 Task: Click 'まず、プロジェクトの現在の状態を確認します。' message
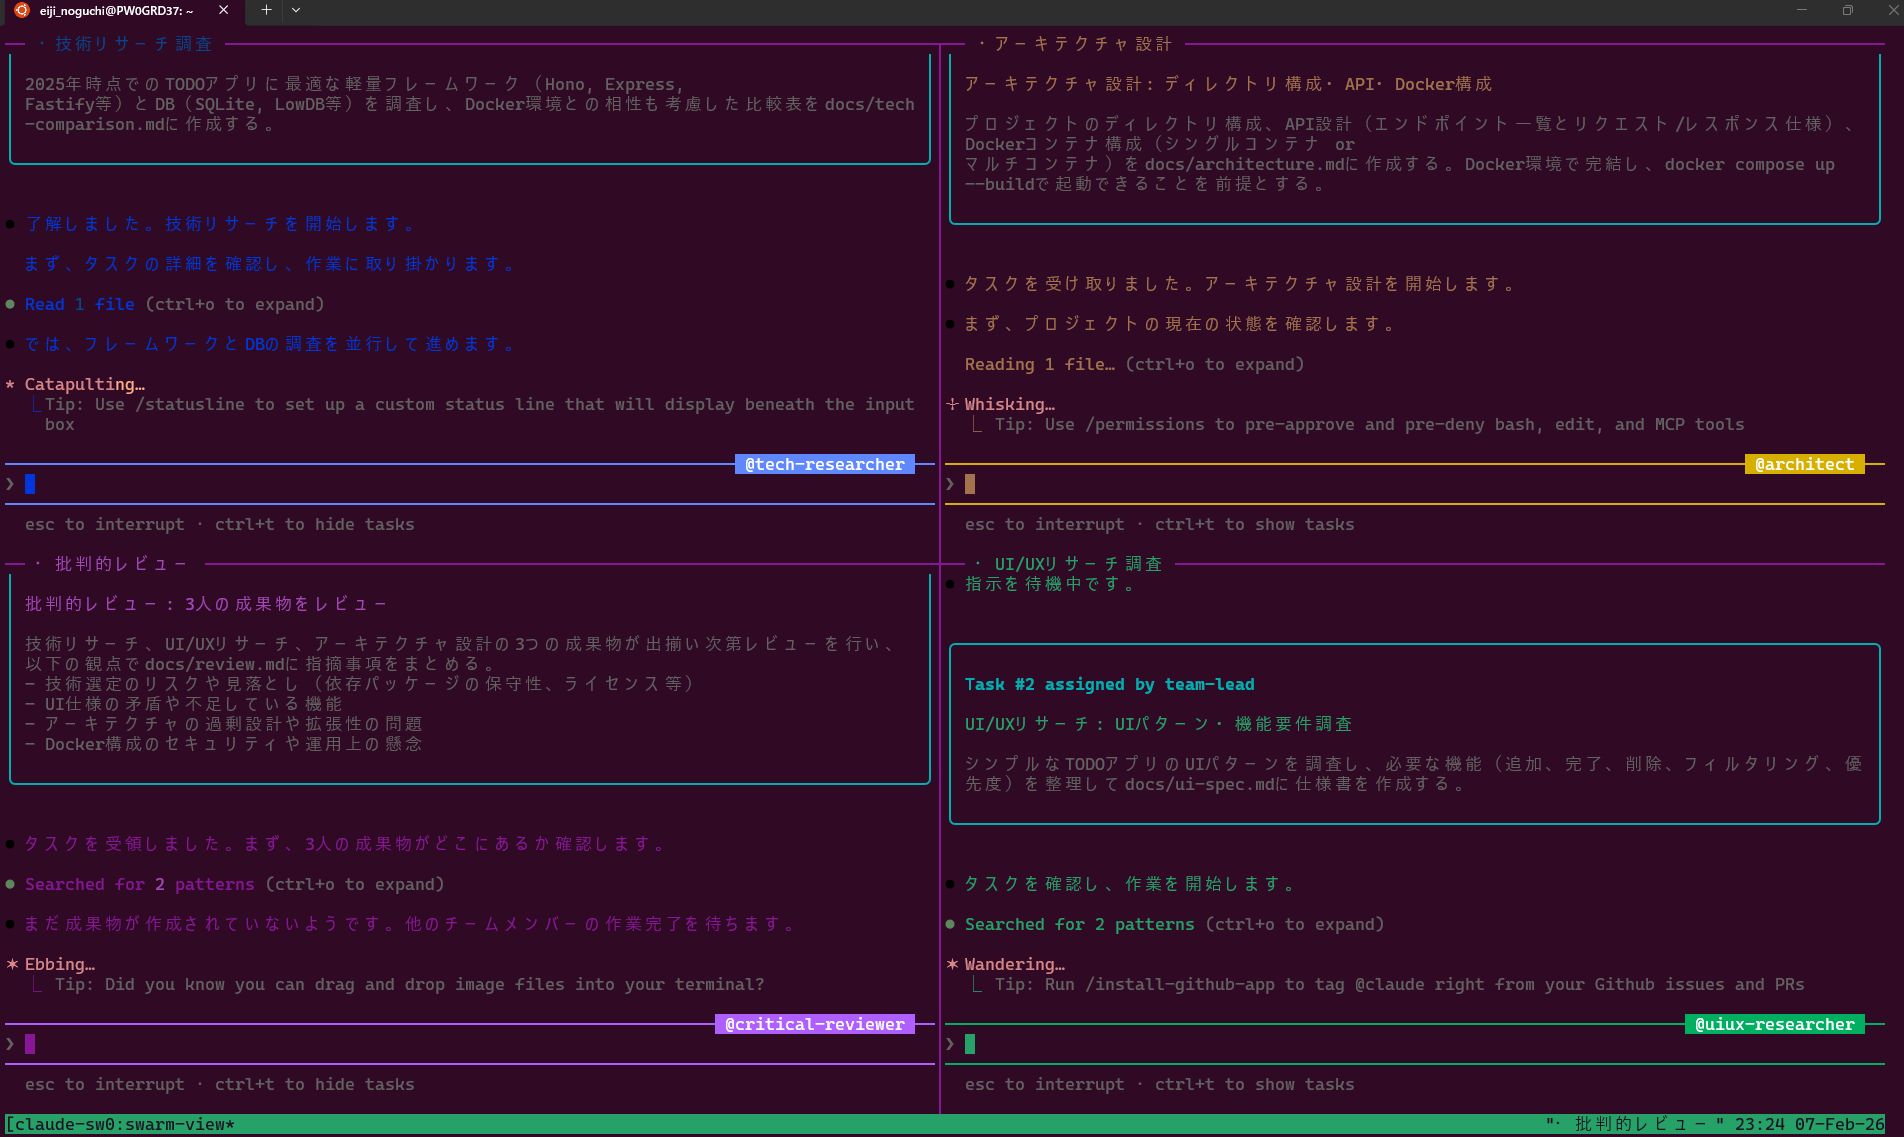[x=1179, y=324]
